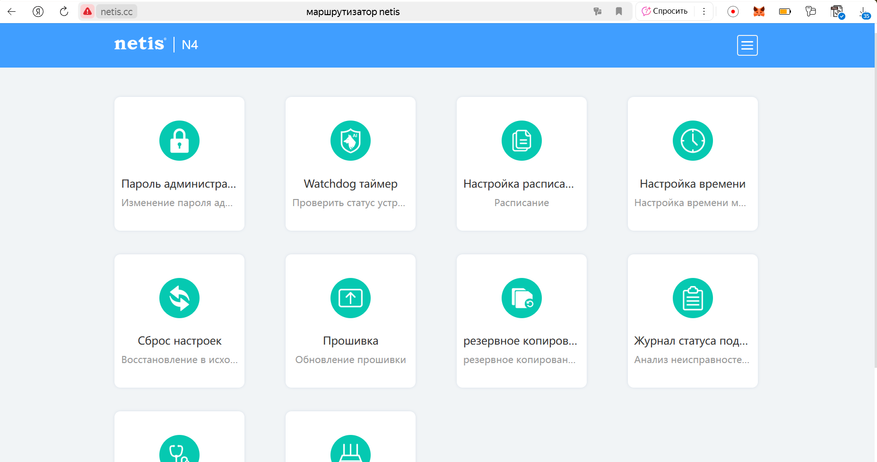
Task: Click the Расписание subtitle
Action: 521,203
